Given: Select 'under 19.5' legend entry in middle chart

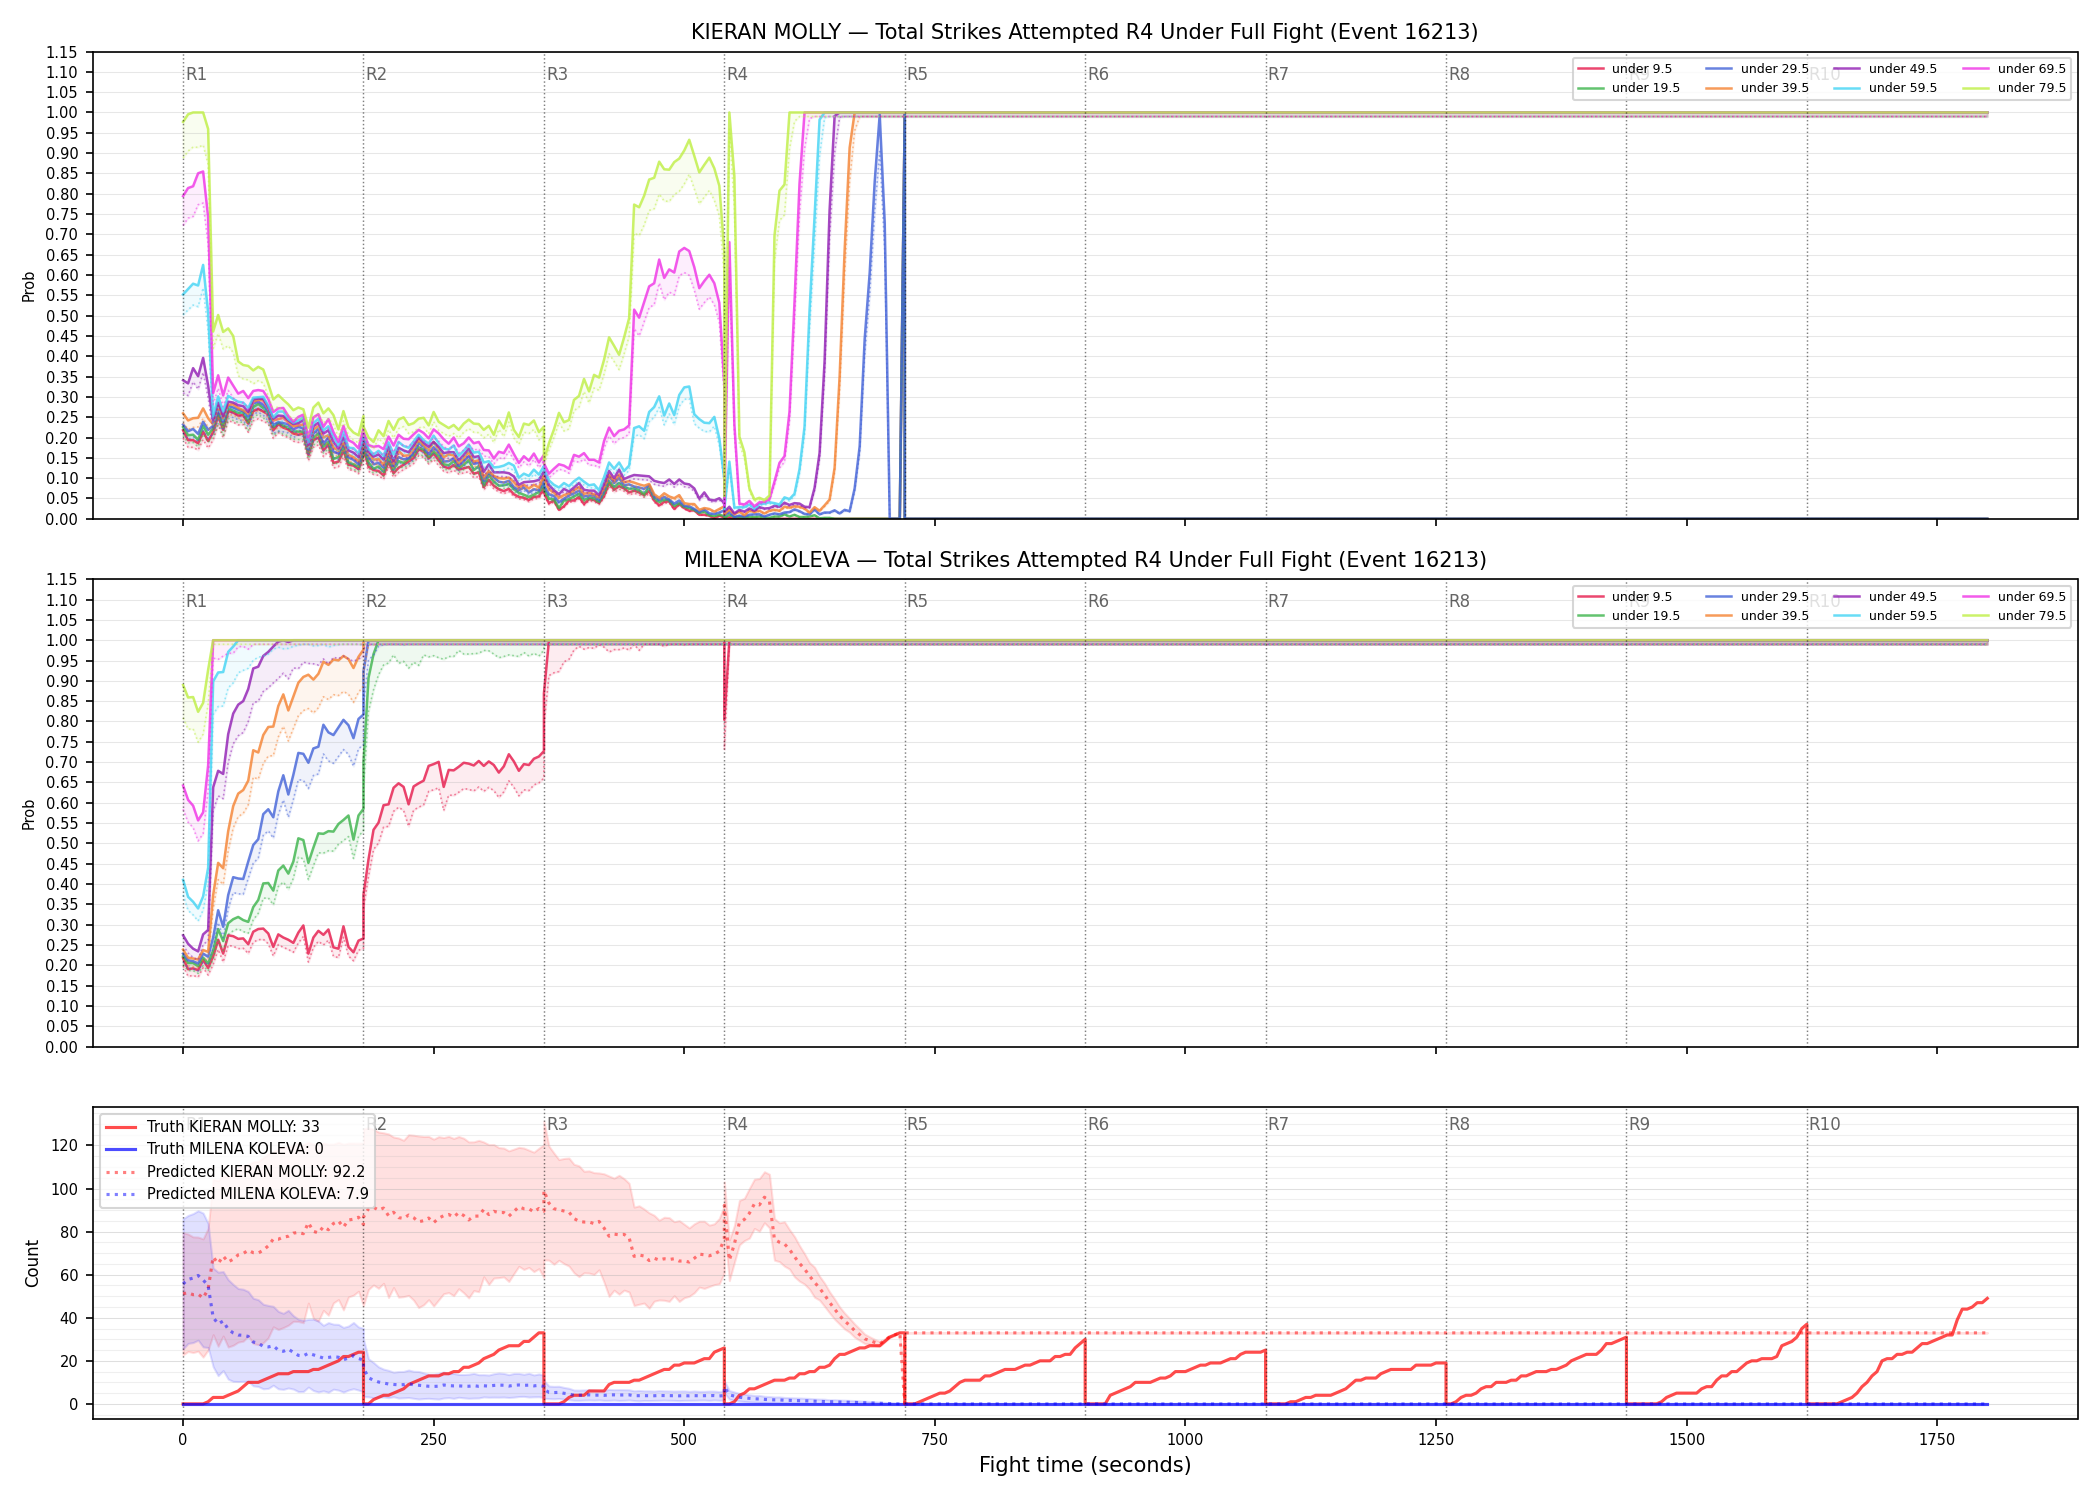Looking at the screenshot, I should 1628,616.
